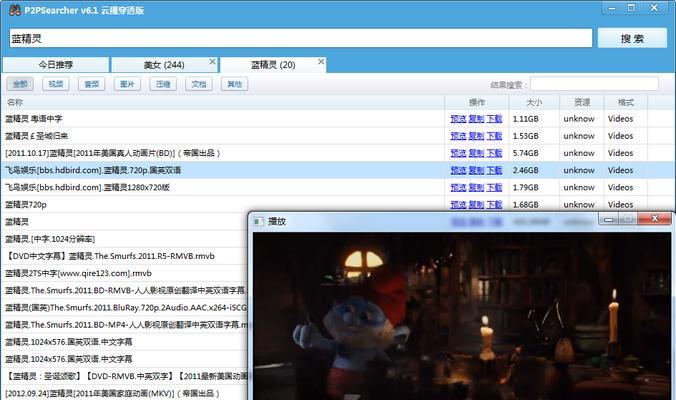The width and height of the screenshot is (676, 400).
Task: Select row 蓝精灵2TS中字[www.qire123.com].rmvb
Action: click(x=125, y=273)
